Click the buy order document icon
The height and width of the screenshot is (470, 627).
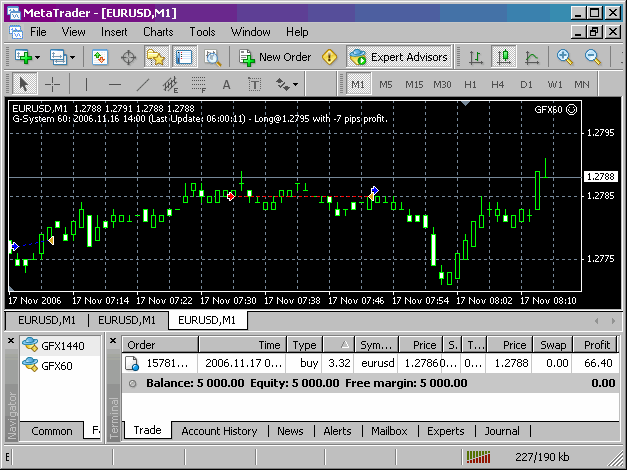(x=132, y=363)
